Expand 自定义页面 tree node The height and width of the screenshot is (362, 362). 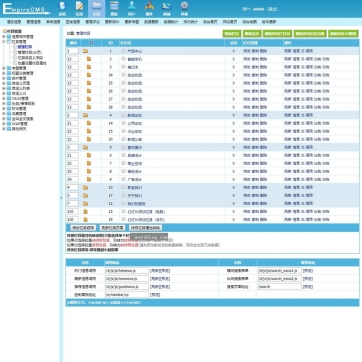click(x=4, y=83)
